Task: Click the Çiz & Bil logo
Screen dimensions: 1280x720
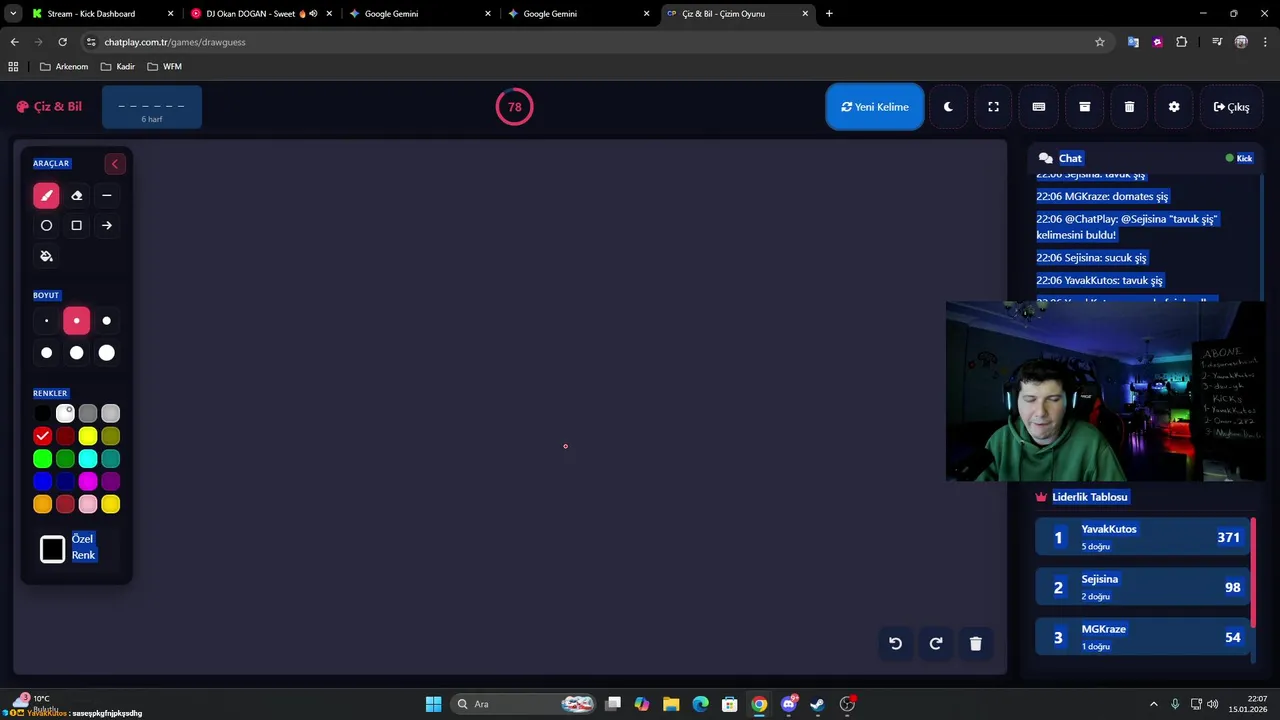Action: point(49,107)
